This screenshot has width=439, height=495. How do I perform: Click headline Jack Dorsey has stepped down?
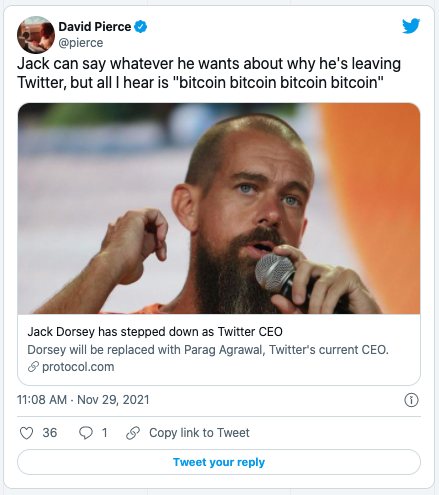click(x=155, y=332)
